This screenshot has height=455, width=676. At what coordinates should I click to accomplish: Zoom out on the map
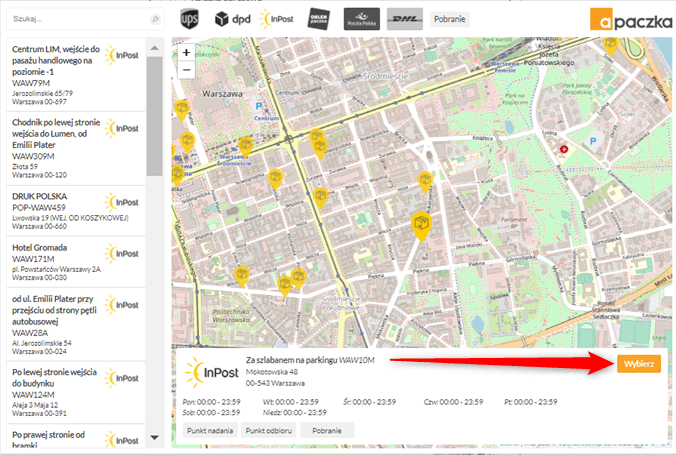pyautogui.click(x=186, y=69)
